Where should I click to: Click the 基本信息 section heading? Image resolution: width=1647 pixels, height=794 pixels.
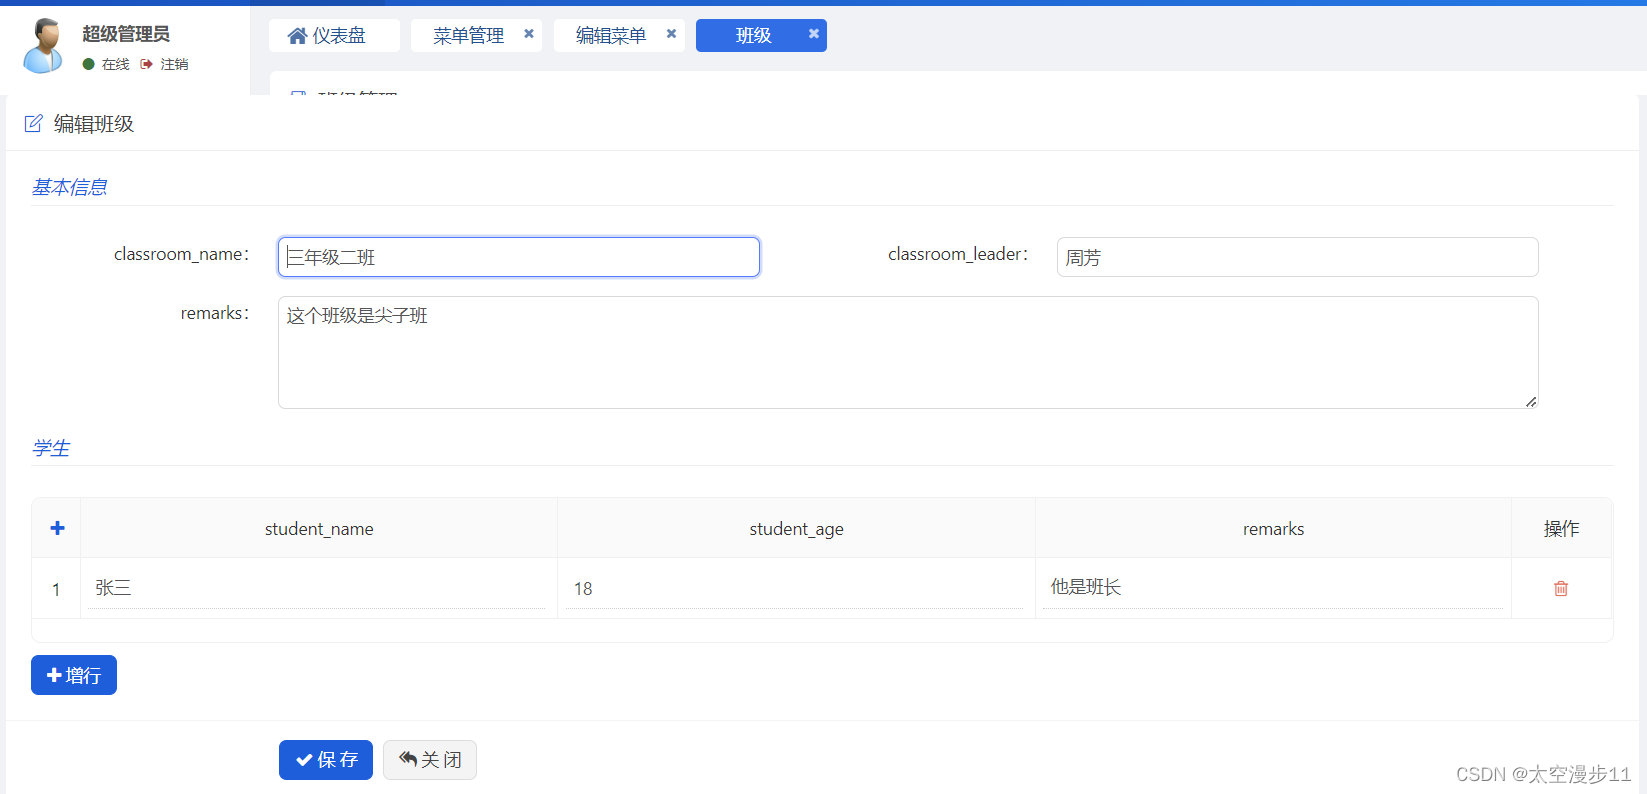70,187
